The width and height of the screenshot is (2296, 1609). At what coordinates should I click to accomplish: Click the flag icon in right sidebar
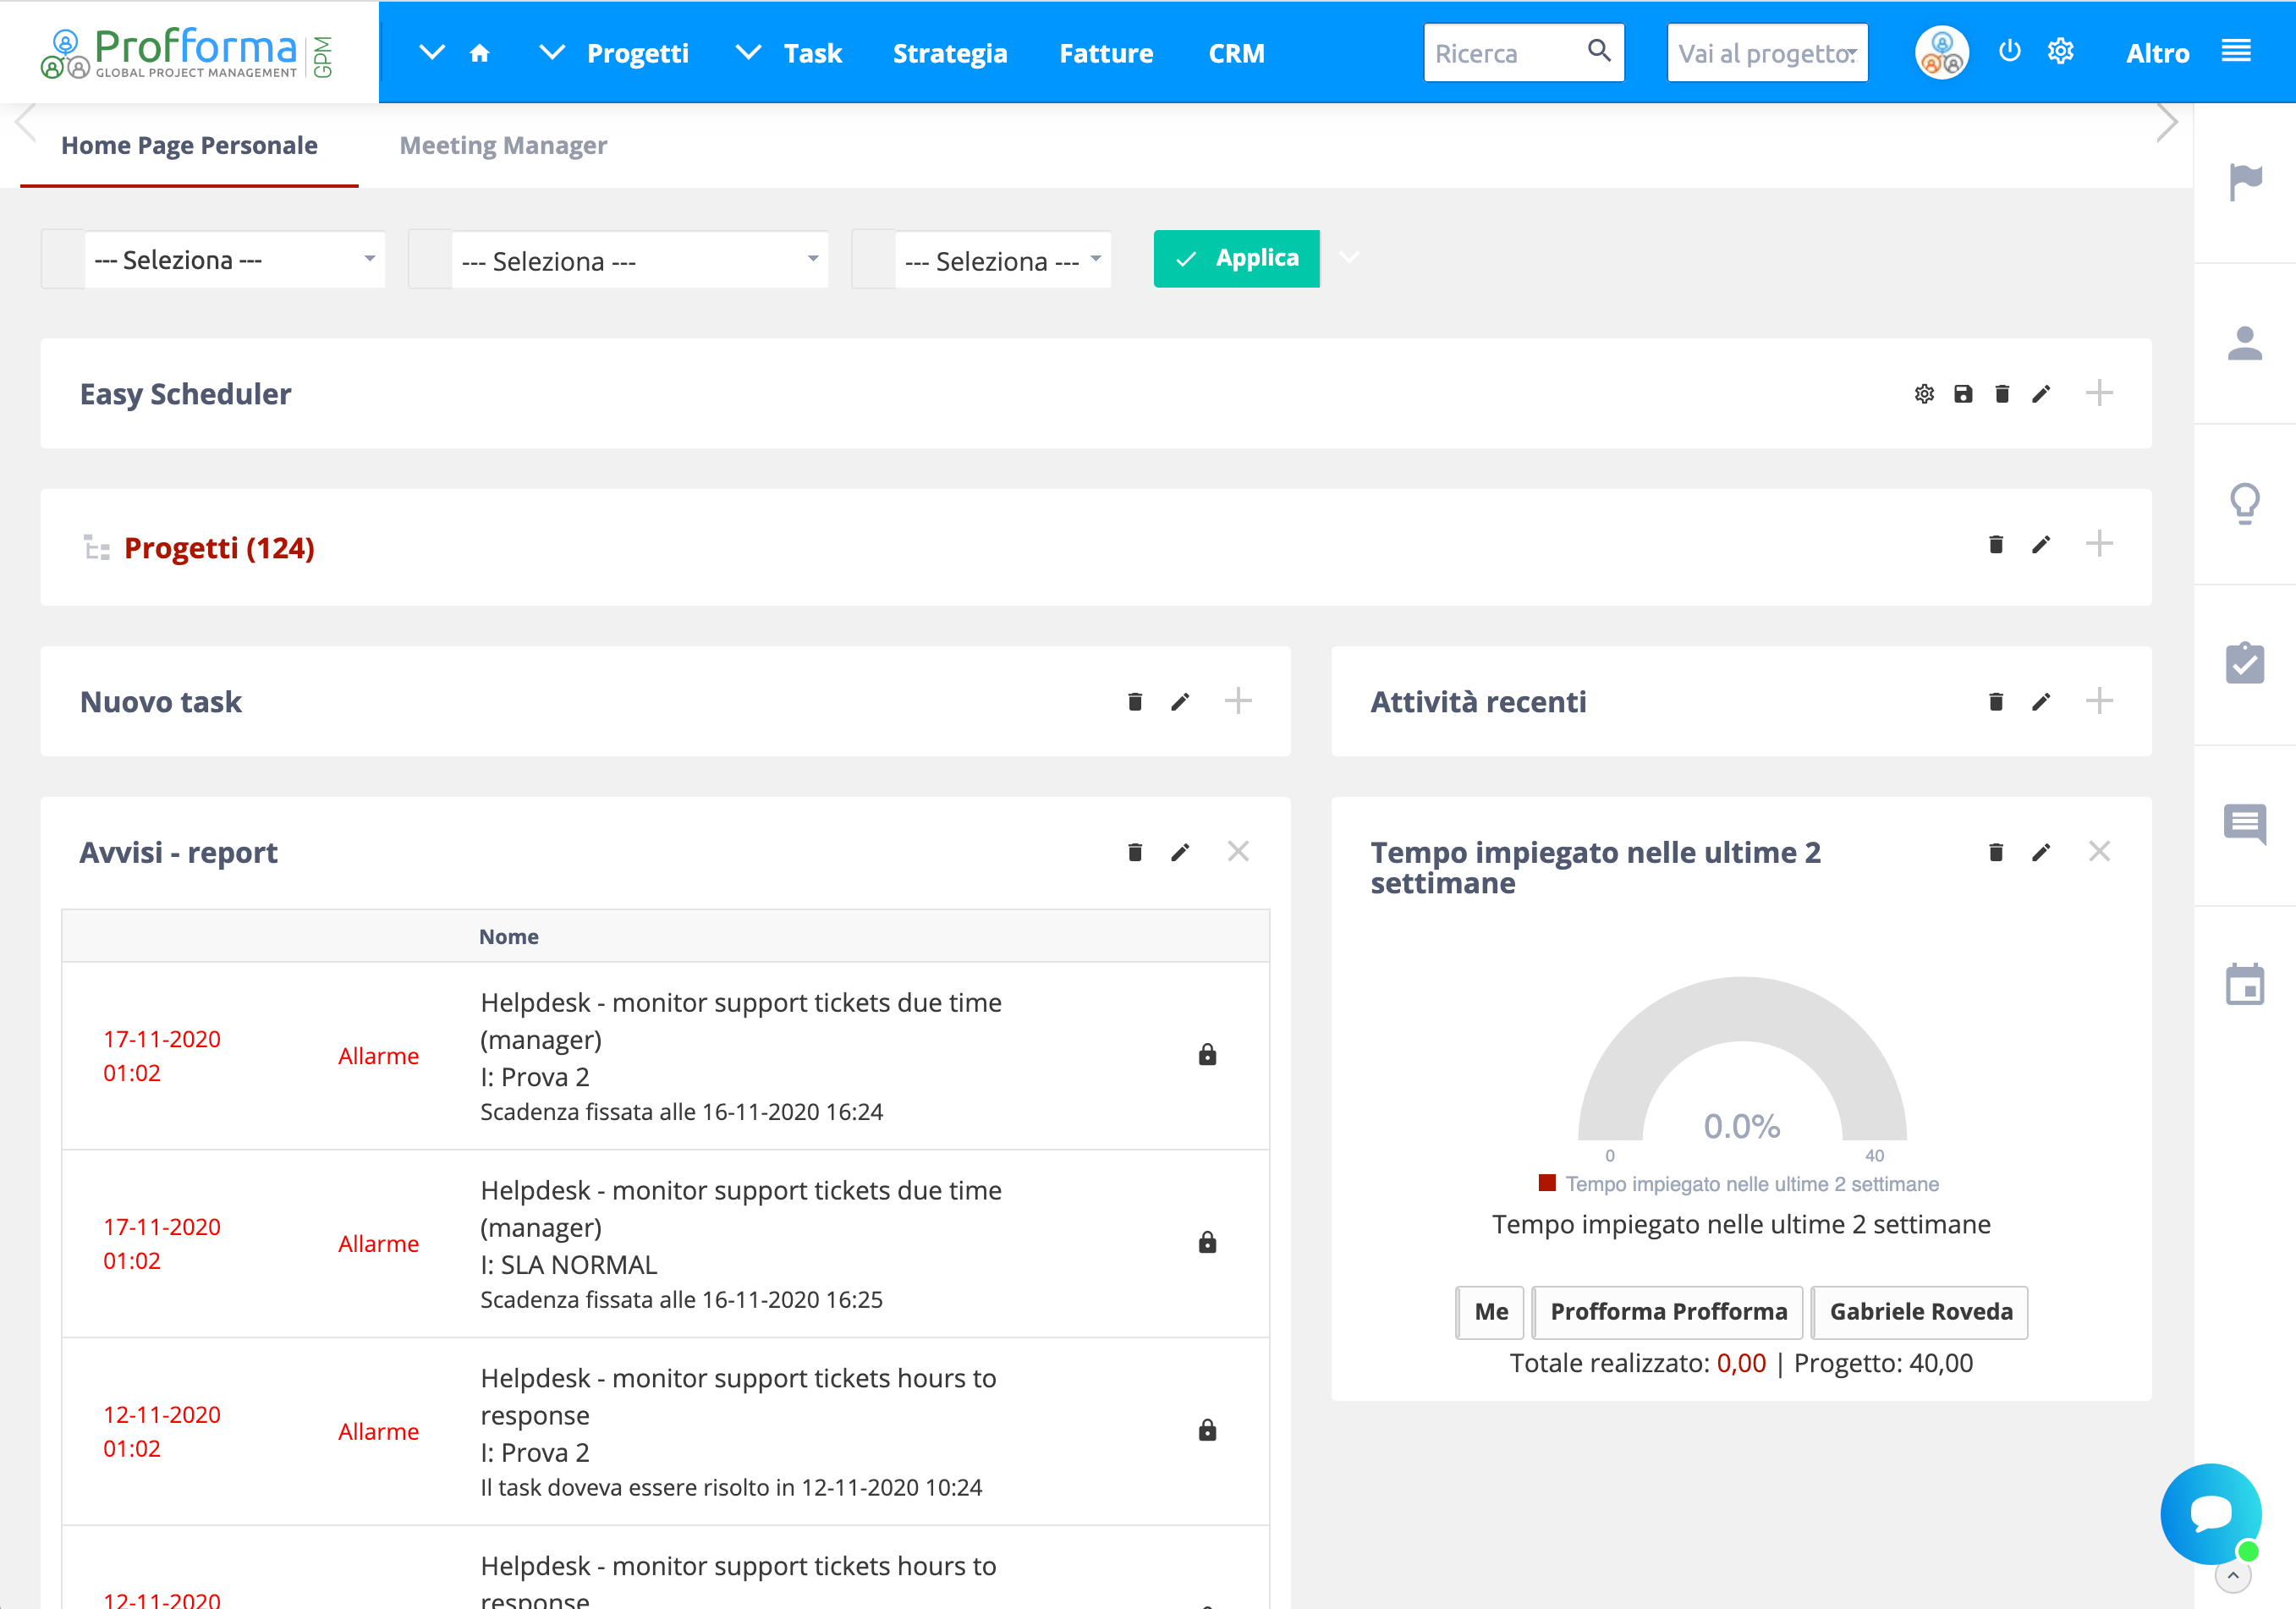click(x=2245, y=182)
